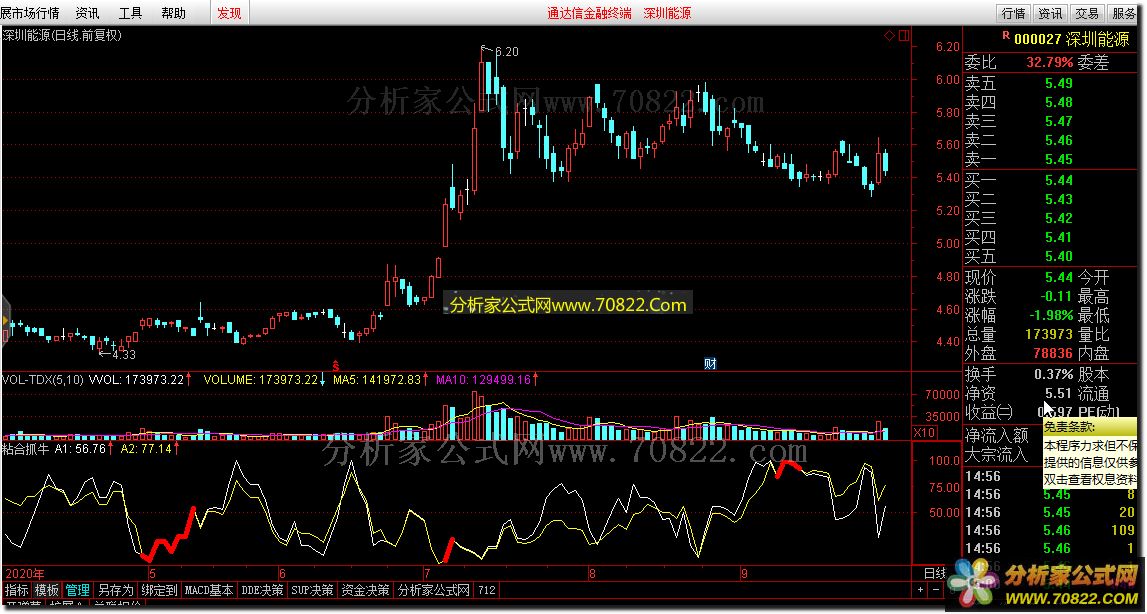This screenshot has height=614, width=1147.
Task: Click the month 7 marker on the time axis
Action: tap(426, 573)
